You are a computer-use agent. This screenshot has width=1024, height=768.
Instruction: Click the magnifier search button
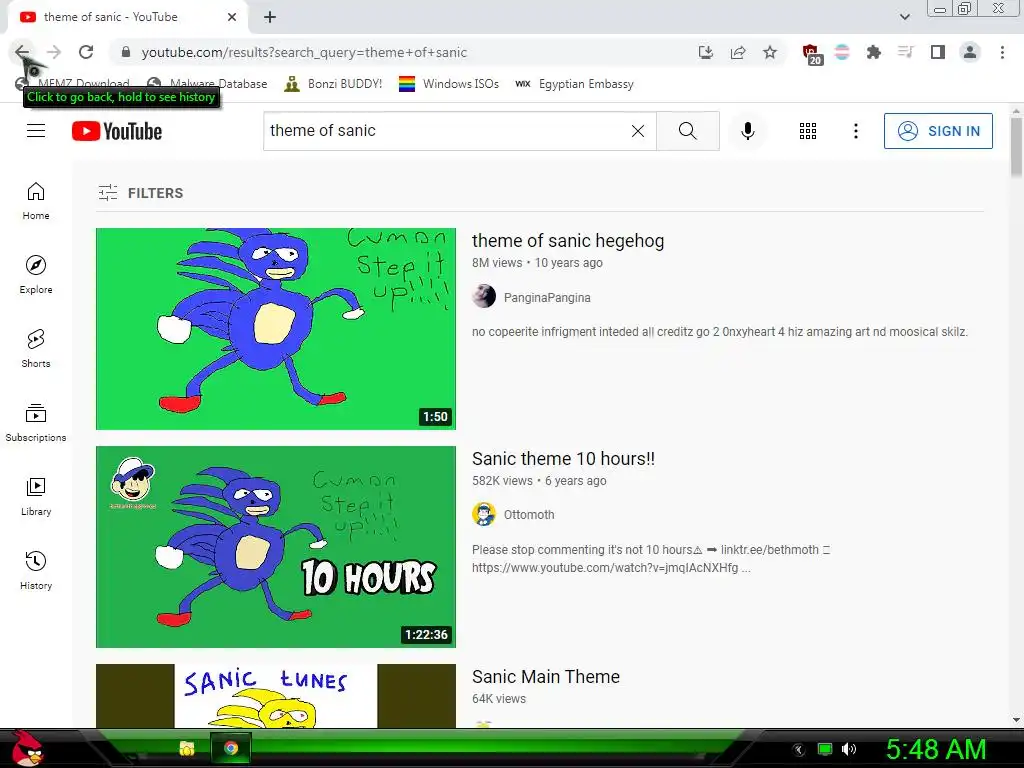tap(688, 131)
